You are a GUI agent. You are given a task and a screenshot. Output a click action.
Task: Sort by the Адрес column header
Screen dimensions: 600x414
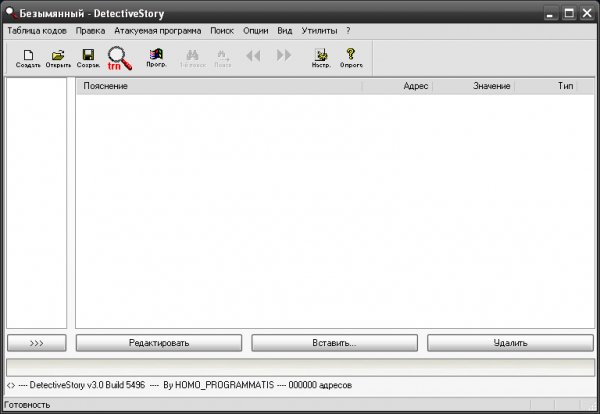tap(397, 86)
